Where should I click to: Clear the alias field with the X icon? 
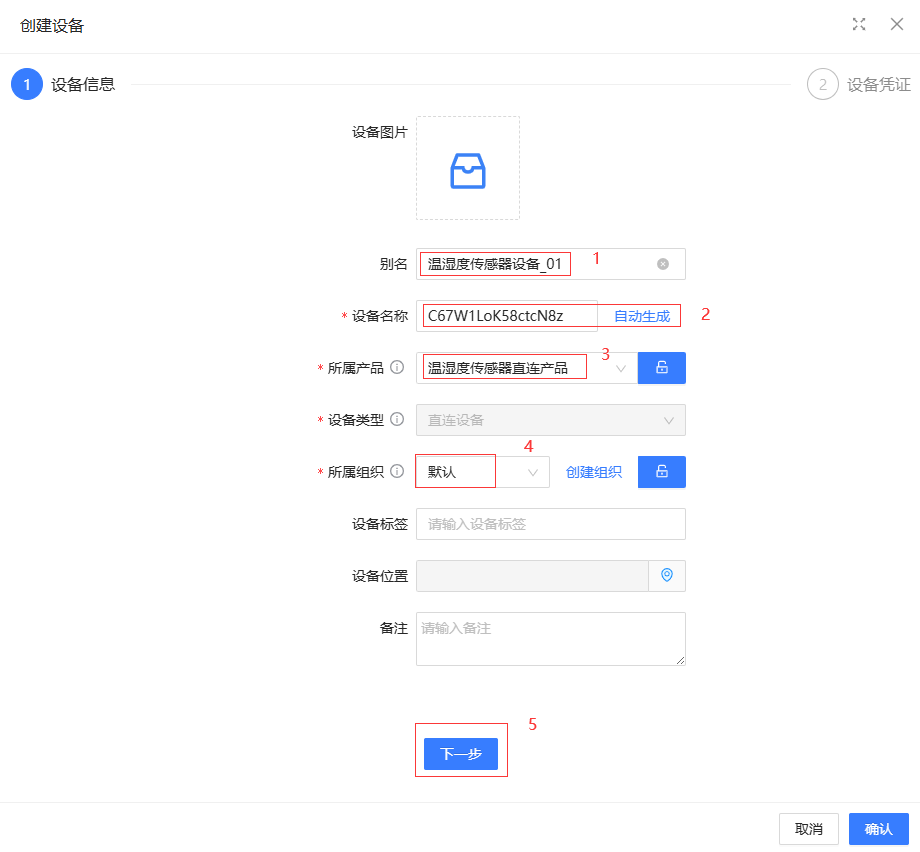[662, 264]
